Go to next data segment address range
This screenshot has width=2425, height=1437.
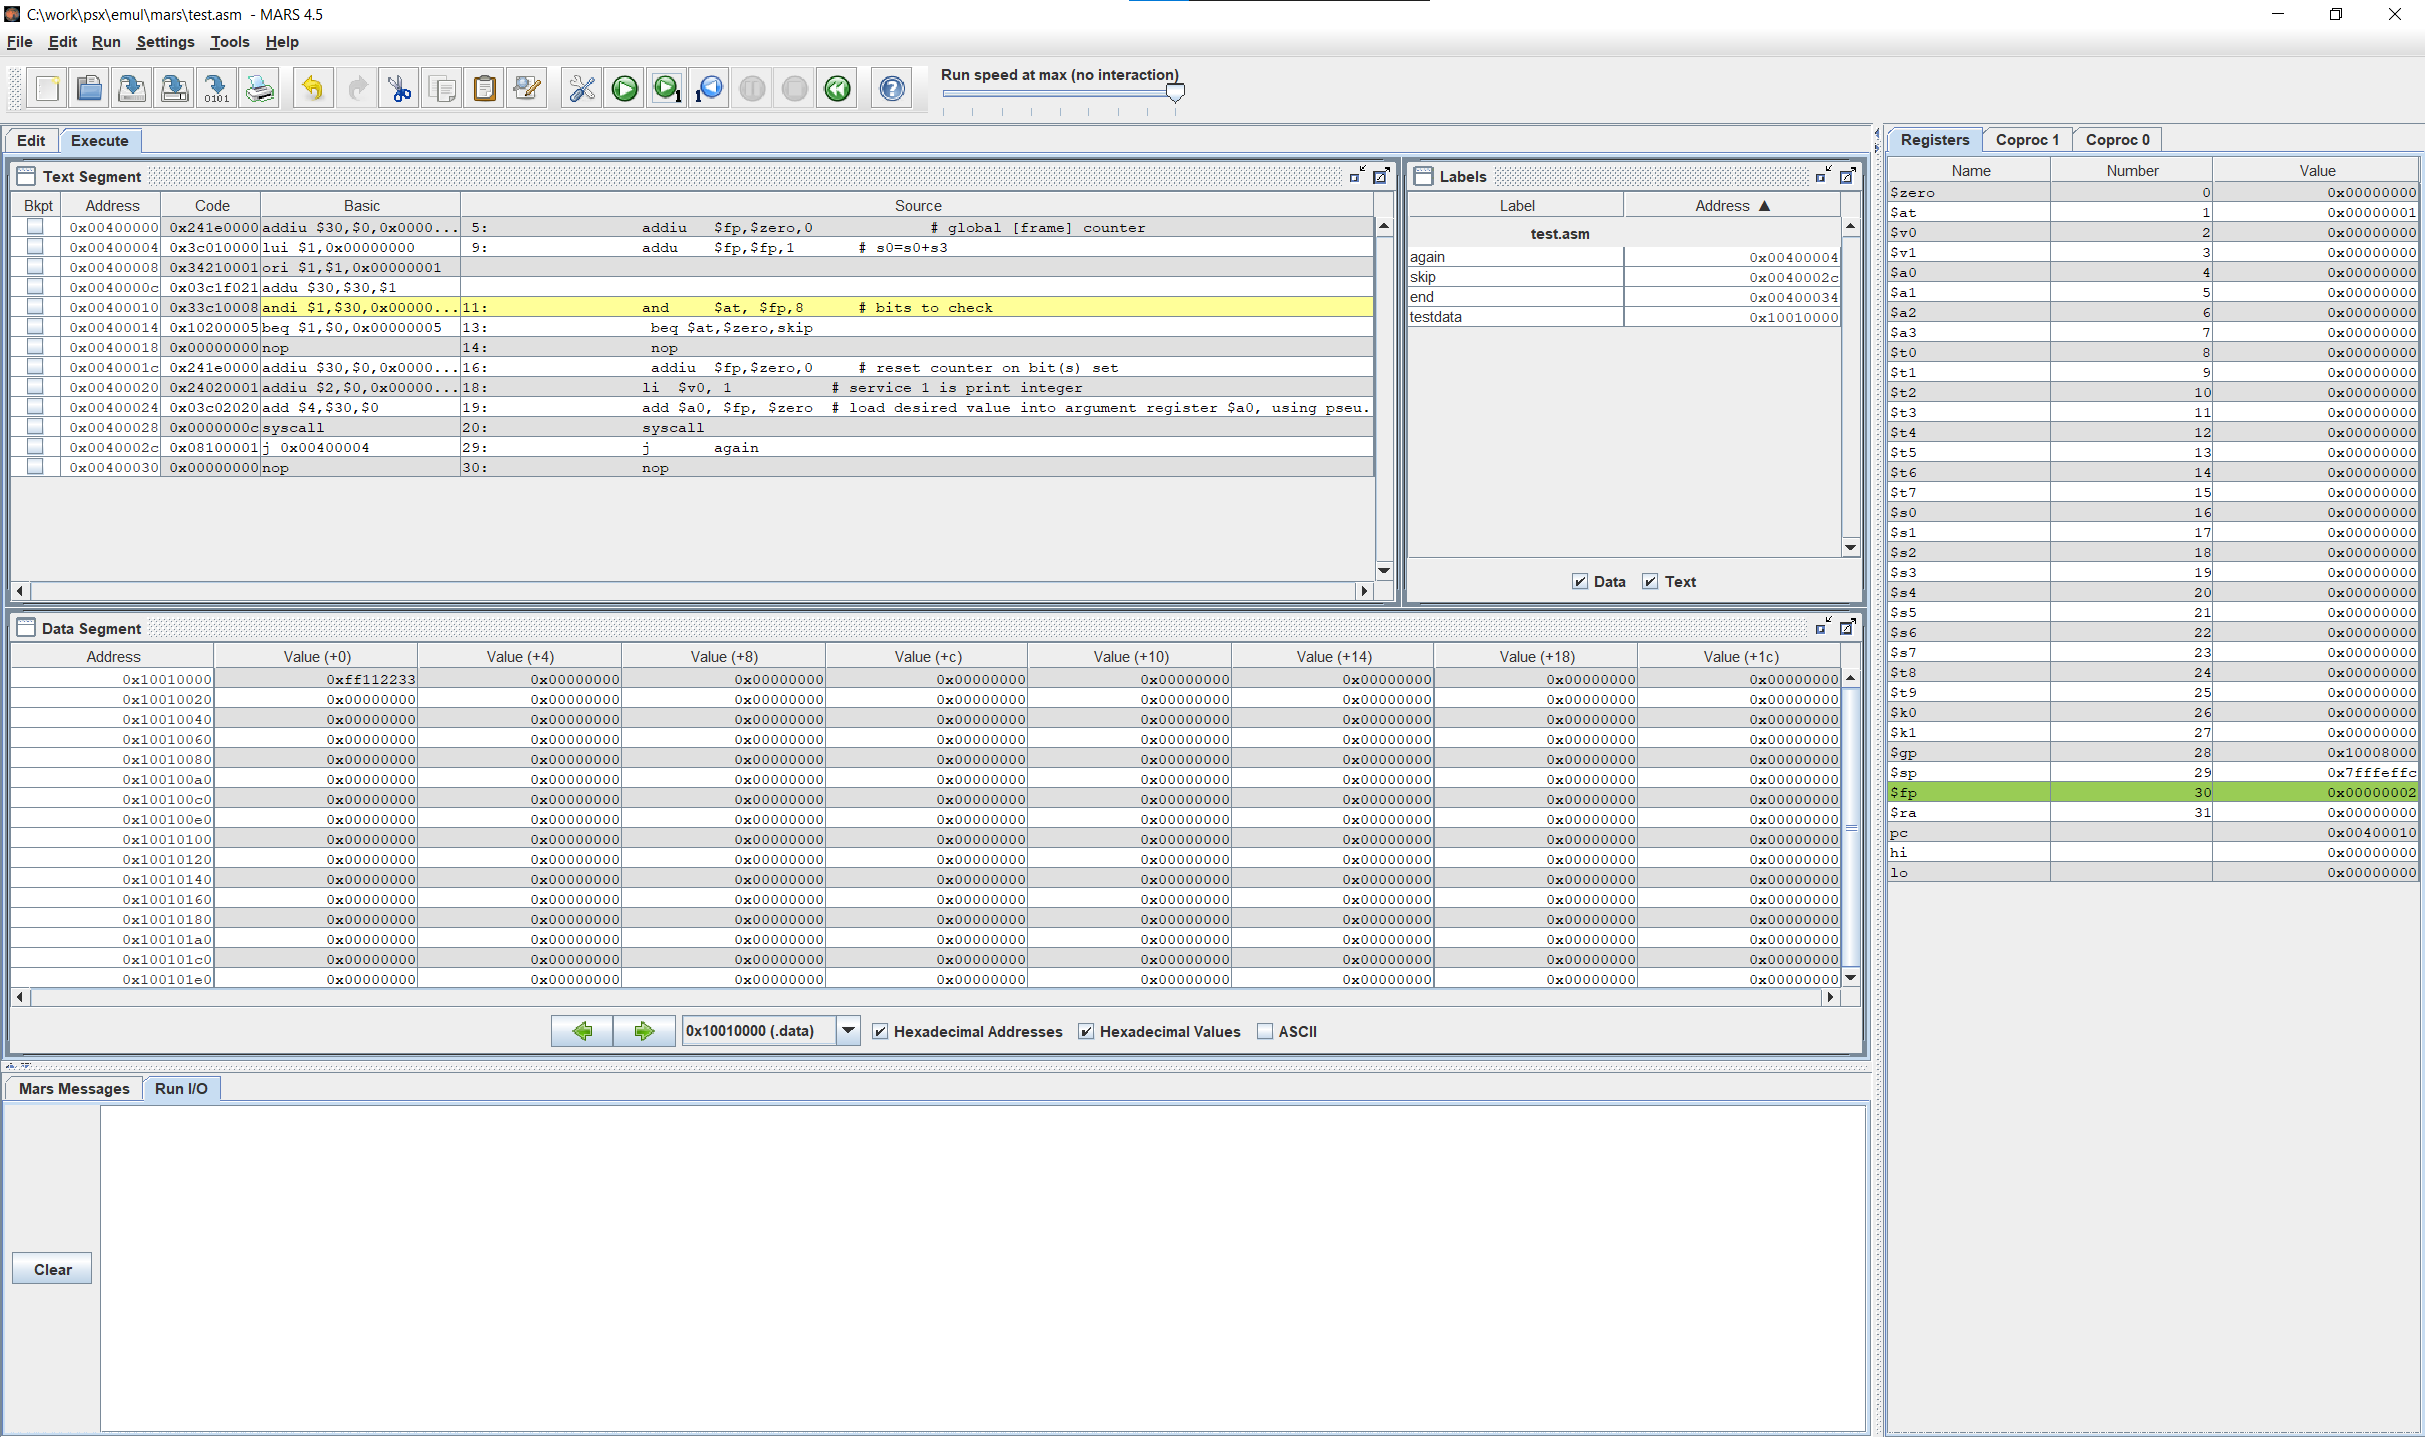click(643, 1031)
